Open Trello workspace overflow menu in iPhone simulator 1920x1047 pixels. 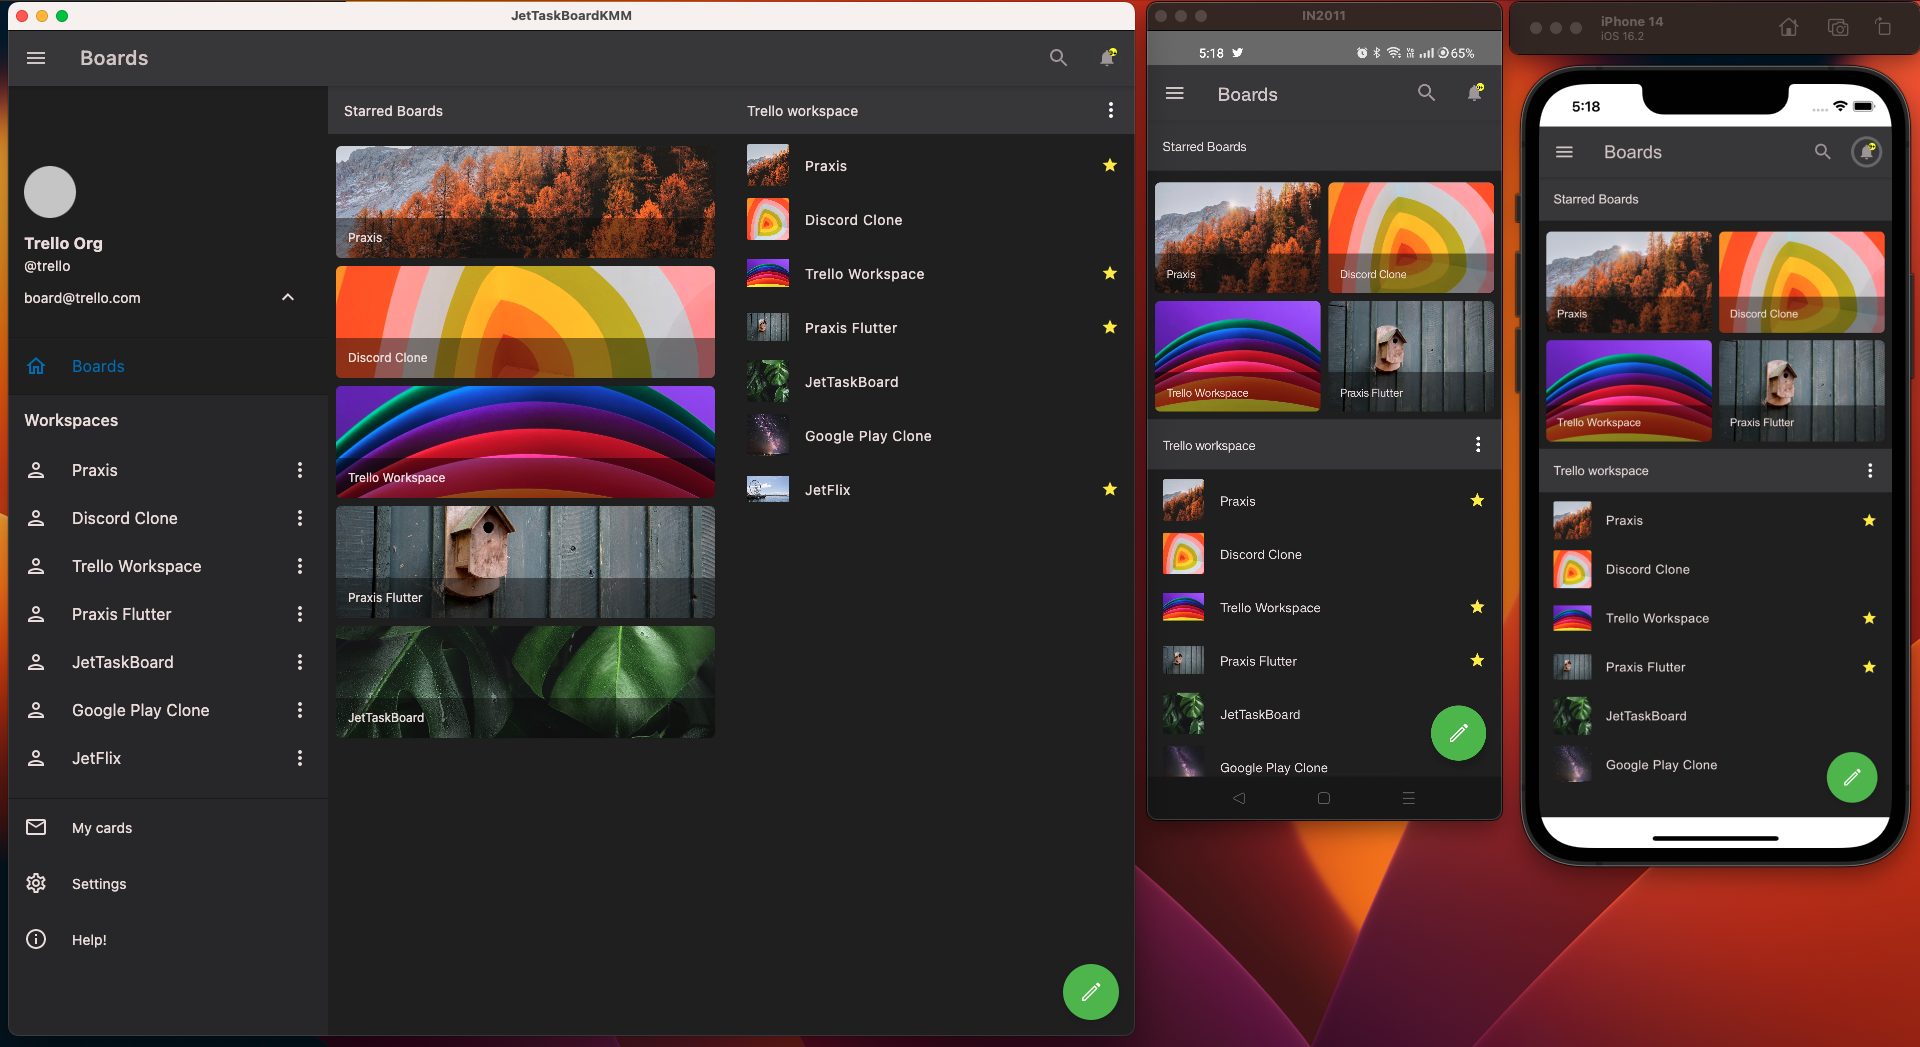click(1870, 470)
